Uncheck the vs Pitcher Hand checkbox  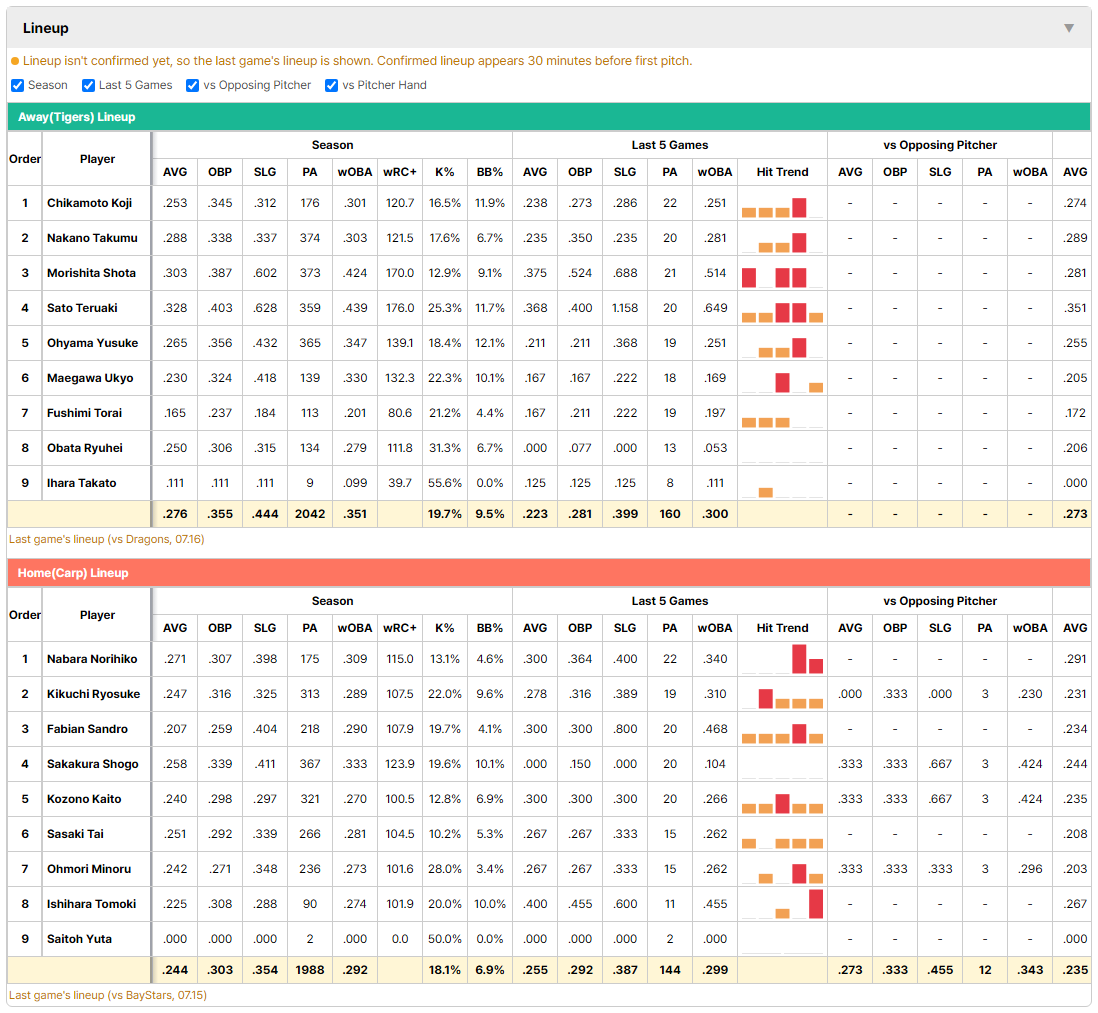pos(331,85)
